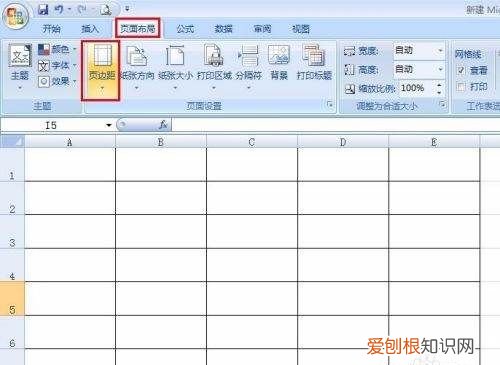500x365 pixels.
Task: Select column A header
Action: pyautogui.click(x=70, y=142)
